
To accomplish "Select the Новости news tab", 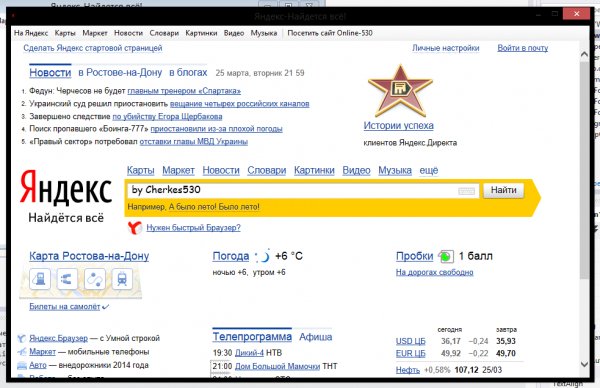I will coord(50,72).
